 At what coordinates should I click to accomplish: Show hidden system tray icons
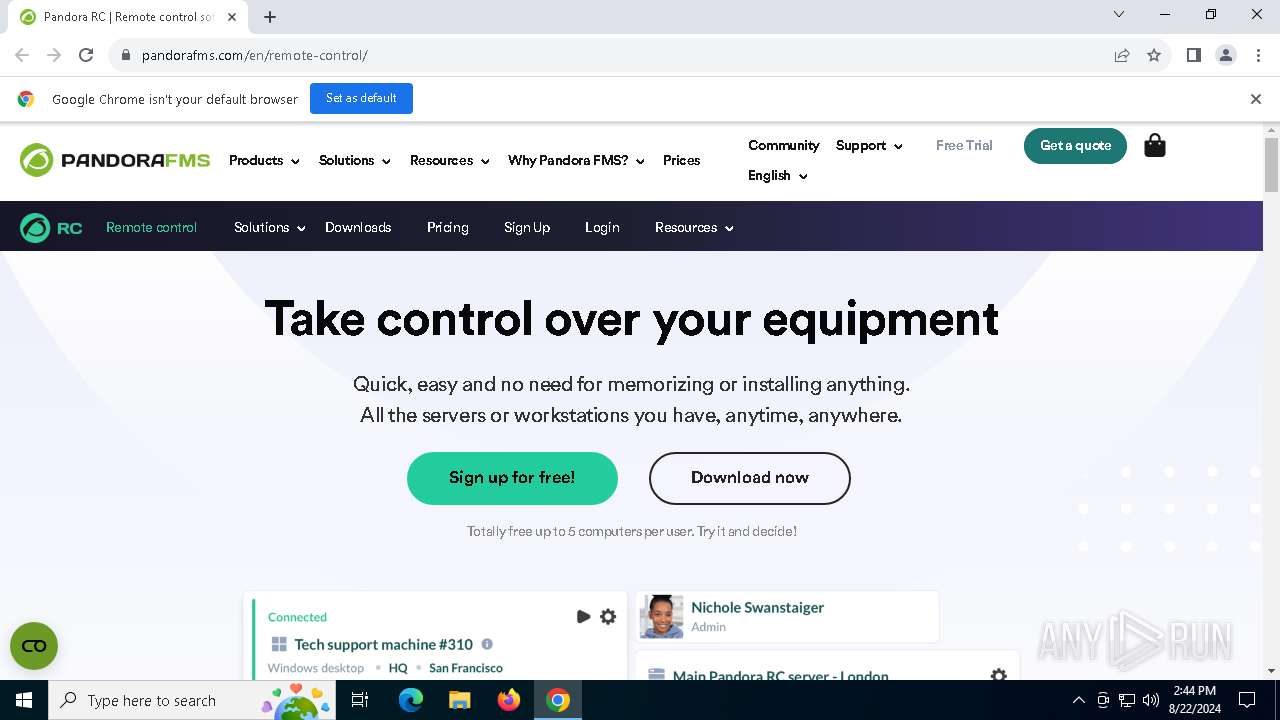coord(1078,700)
